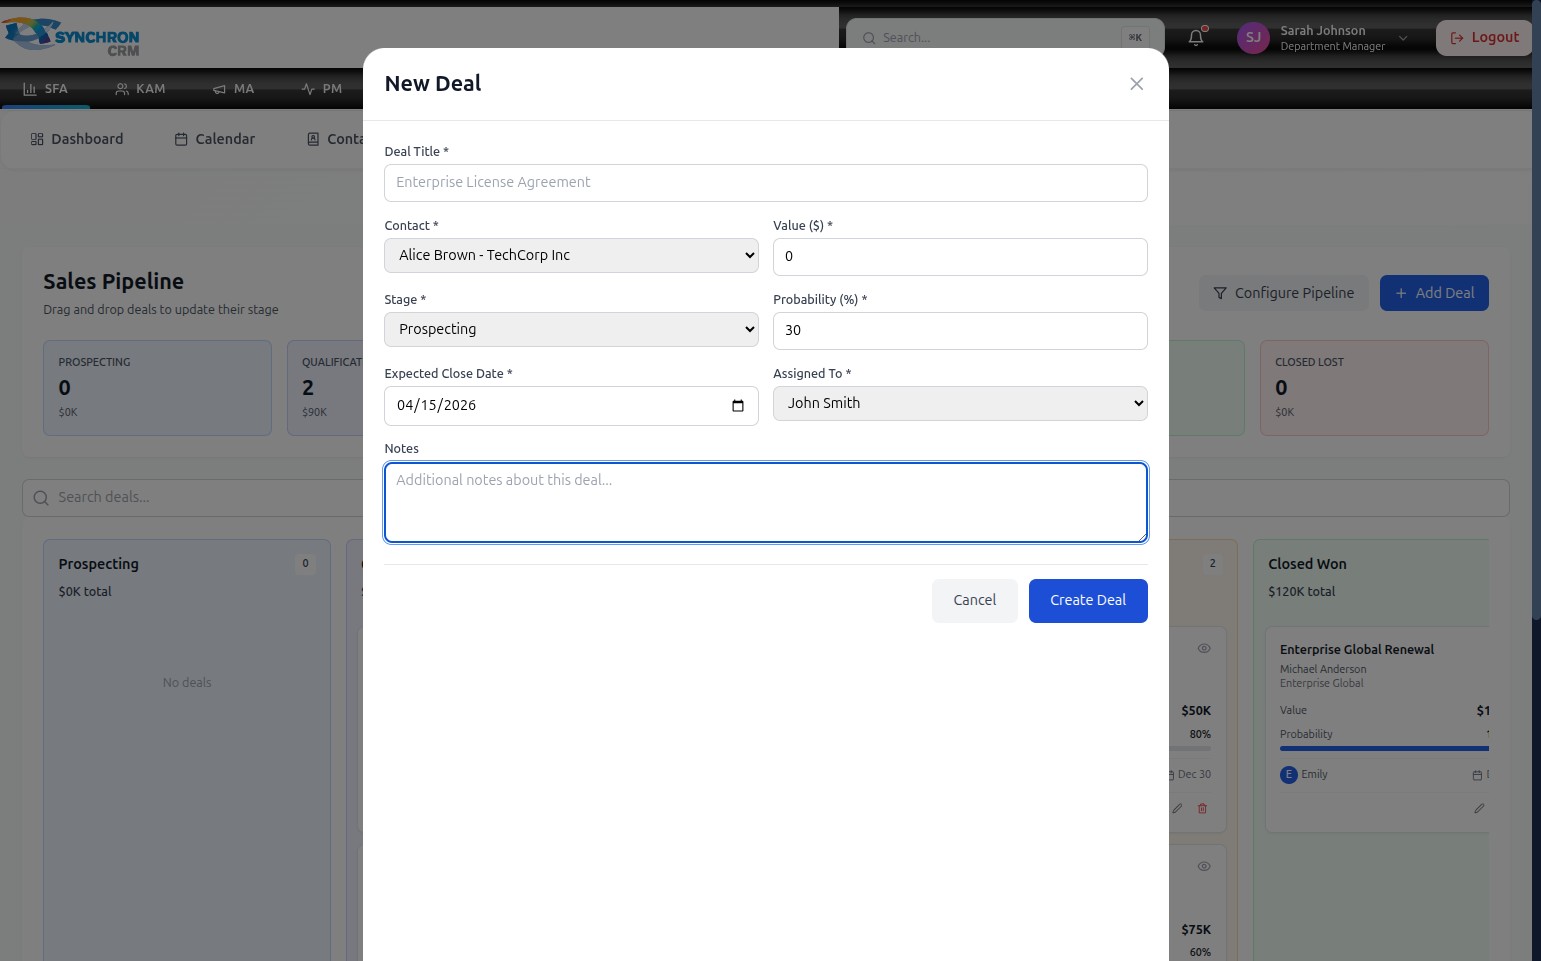Click the Synchron CRM logo
1541x961 pixels.
[71, 37]
